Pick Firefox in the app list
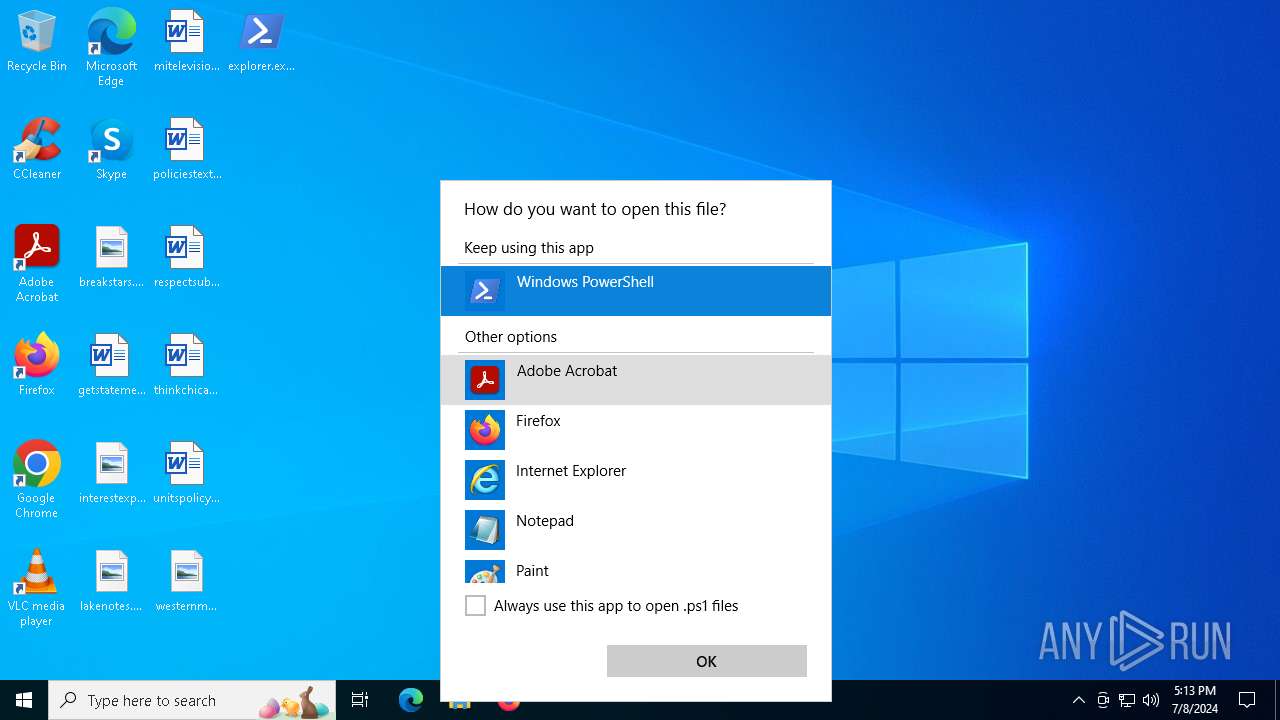This screenshot has width=1280, height=720. pyautogui.click(x=636, y=430)
